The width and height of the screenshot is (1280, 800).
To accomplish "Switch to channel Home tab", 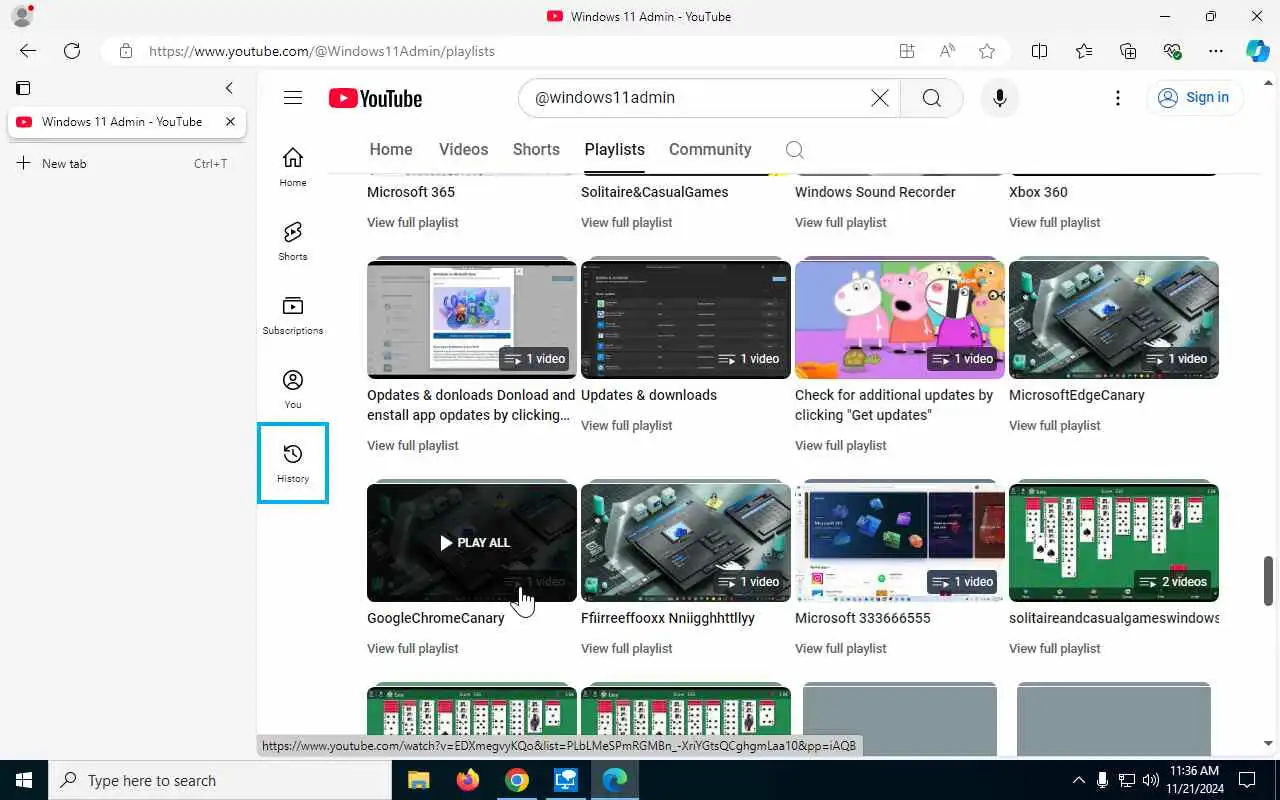I will tap(391, 150).
